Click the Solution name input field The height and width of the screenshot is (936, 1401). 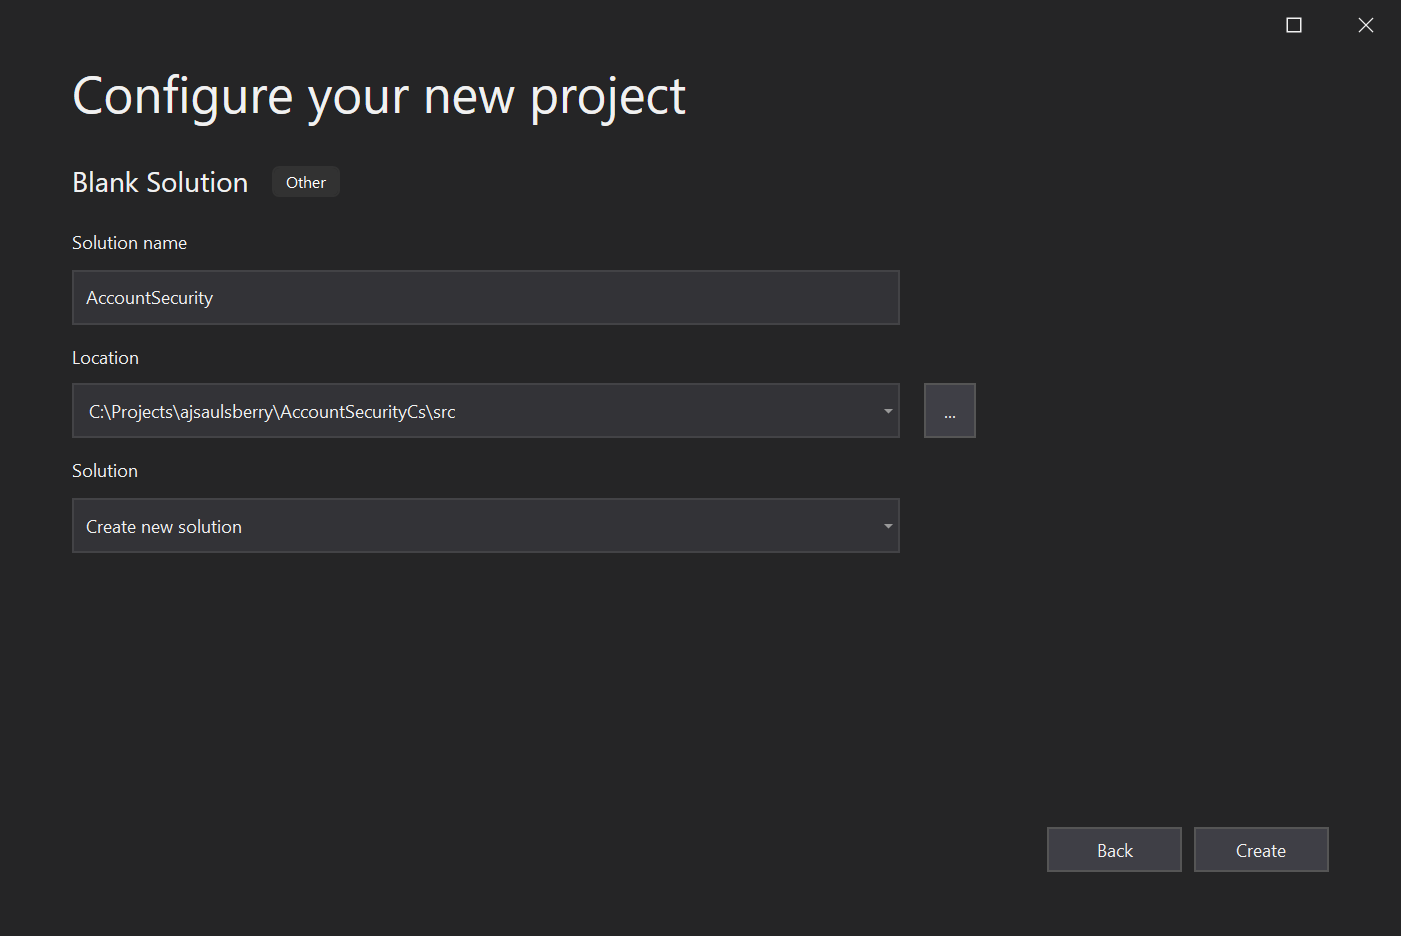click(x=485, y=297)
